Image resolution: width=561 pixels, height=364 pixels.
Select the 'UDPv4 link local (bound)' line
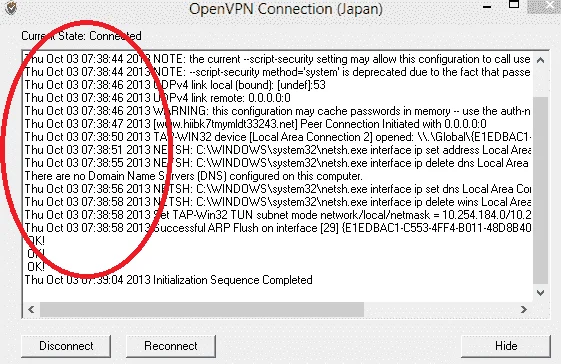pyautogui.click(x=175, y=85)
